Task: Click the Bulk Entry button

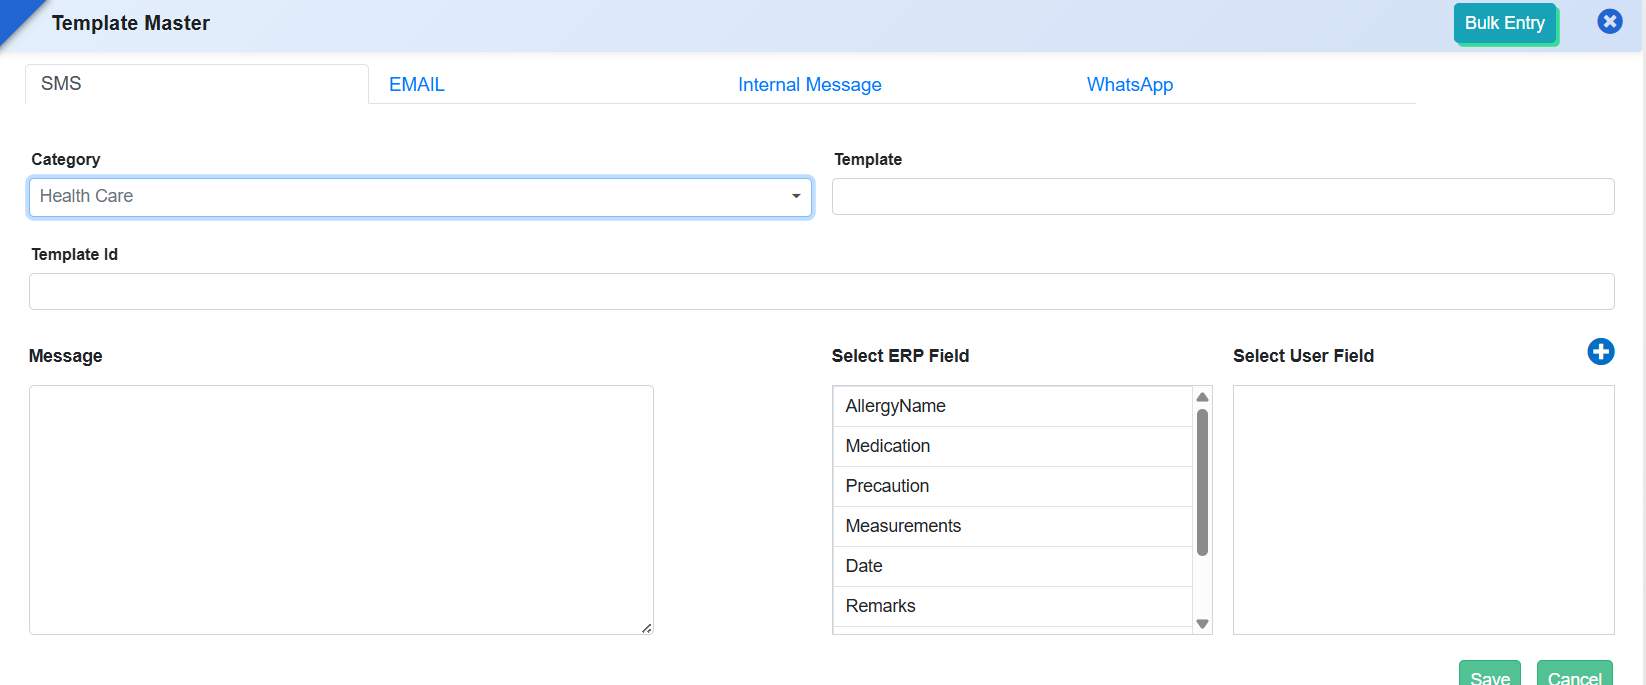Action: tap(1504, 23)
